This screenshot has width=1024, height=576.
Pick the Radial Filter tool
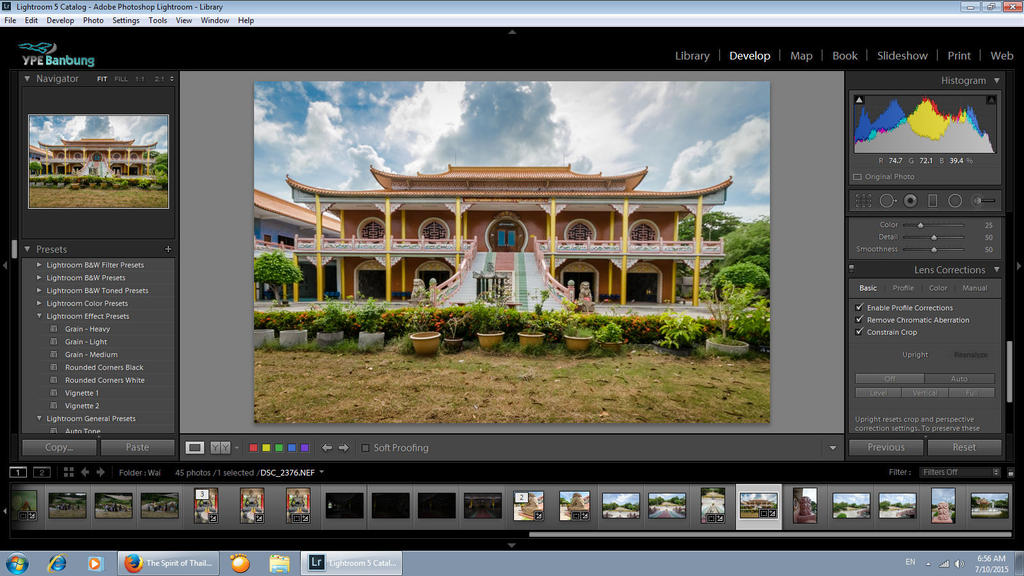pyautogui.click(x=955, y=200)
